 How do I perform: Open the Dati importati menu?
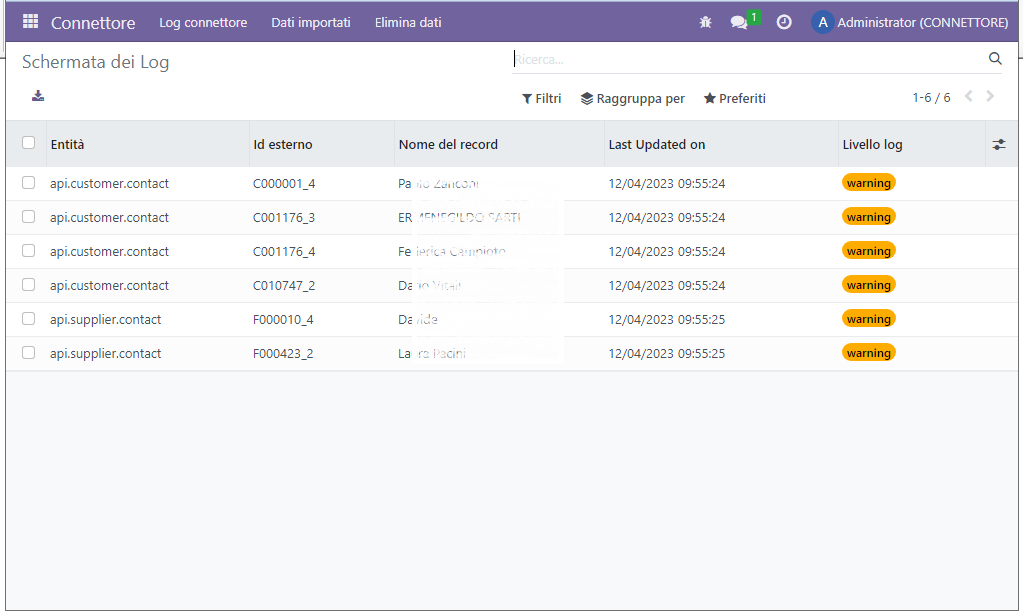[311, 22]
